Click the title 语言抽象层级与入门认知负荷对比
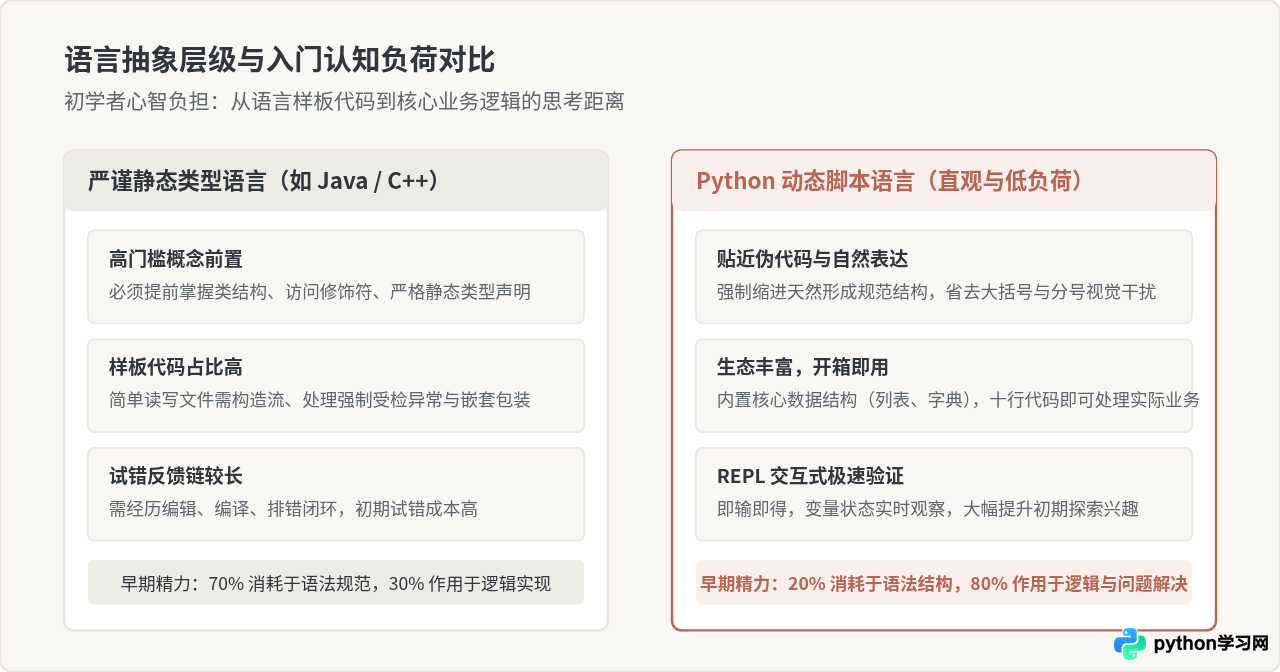The image size is (1280, 672). pyautogui.click(x=280, y=59)
